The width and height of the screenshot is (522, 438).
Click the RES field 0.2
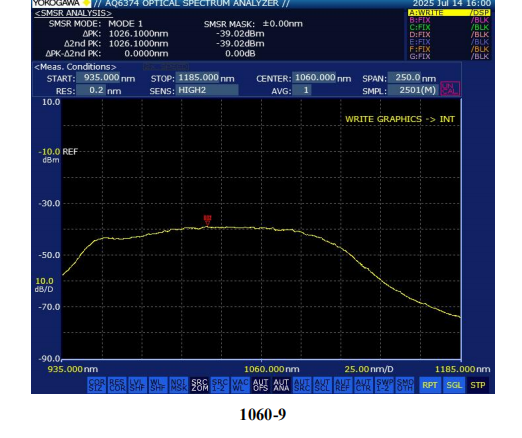[91, 90]
